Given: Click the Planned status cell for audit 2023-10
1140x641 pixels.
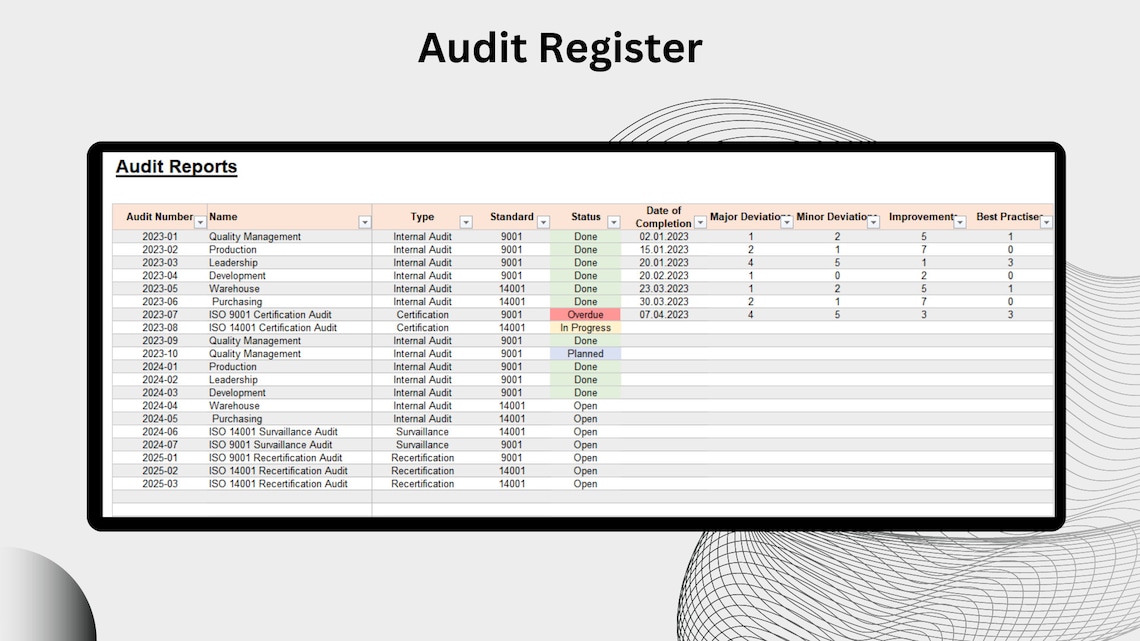Looking at the screenshot, I should (586, 353).
